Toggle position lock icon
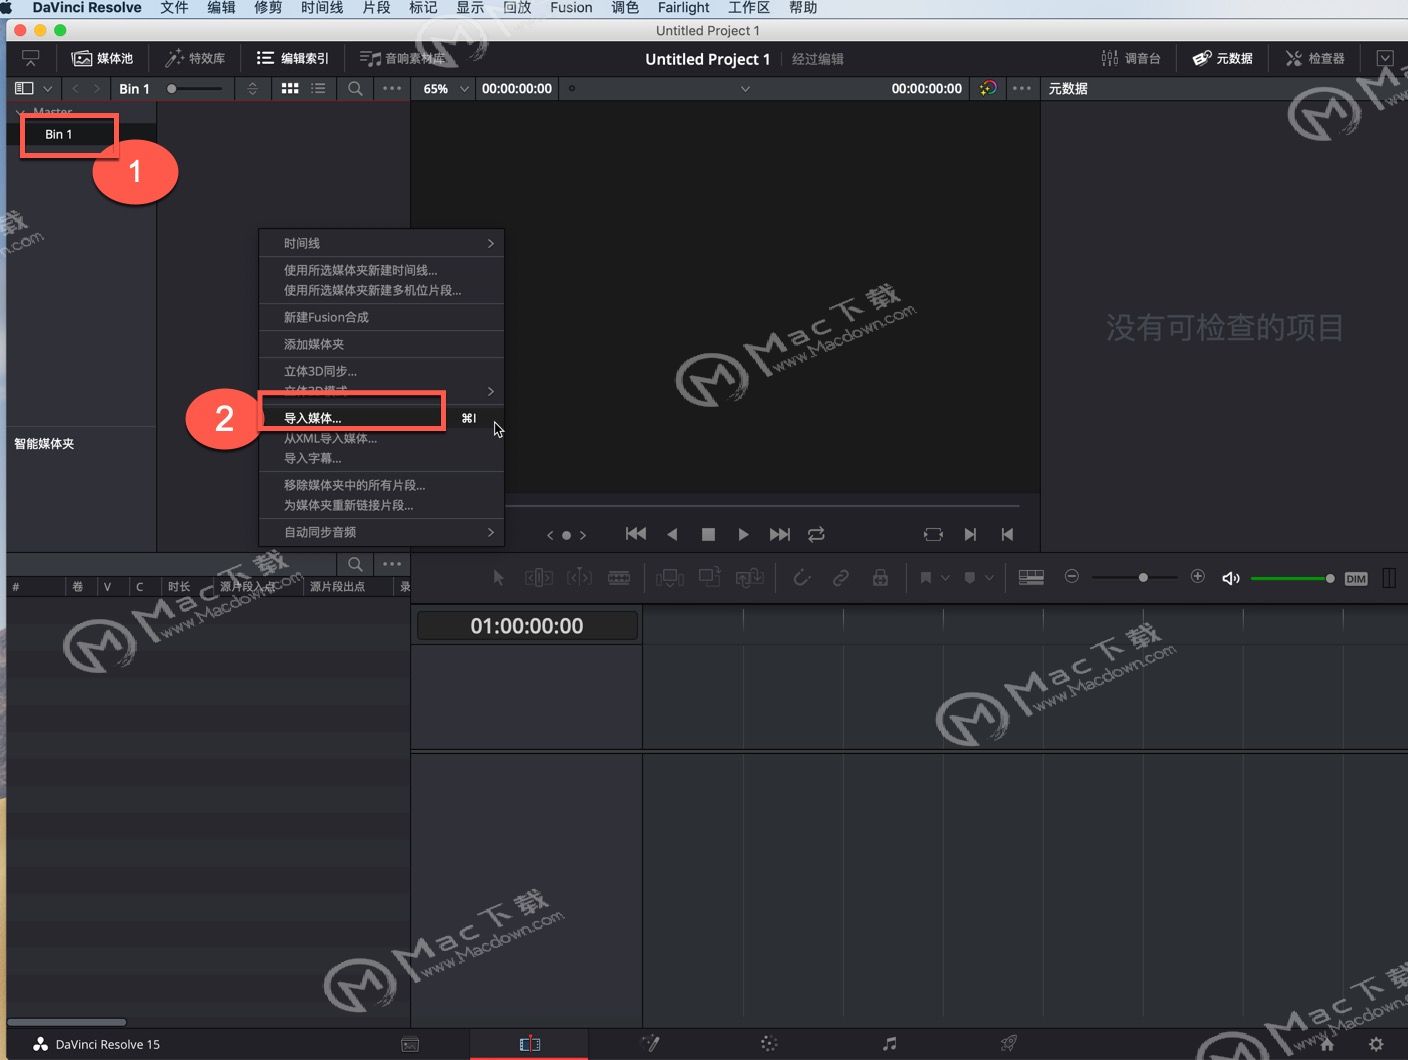 coord(880,578)
